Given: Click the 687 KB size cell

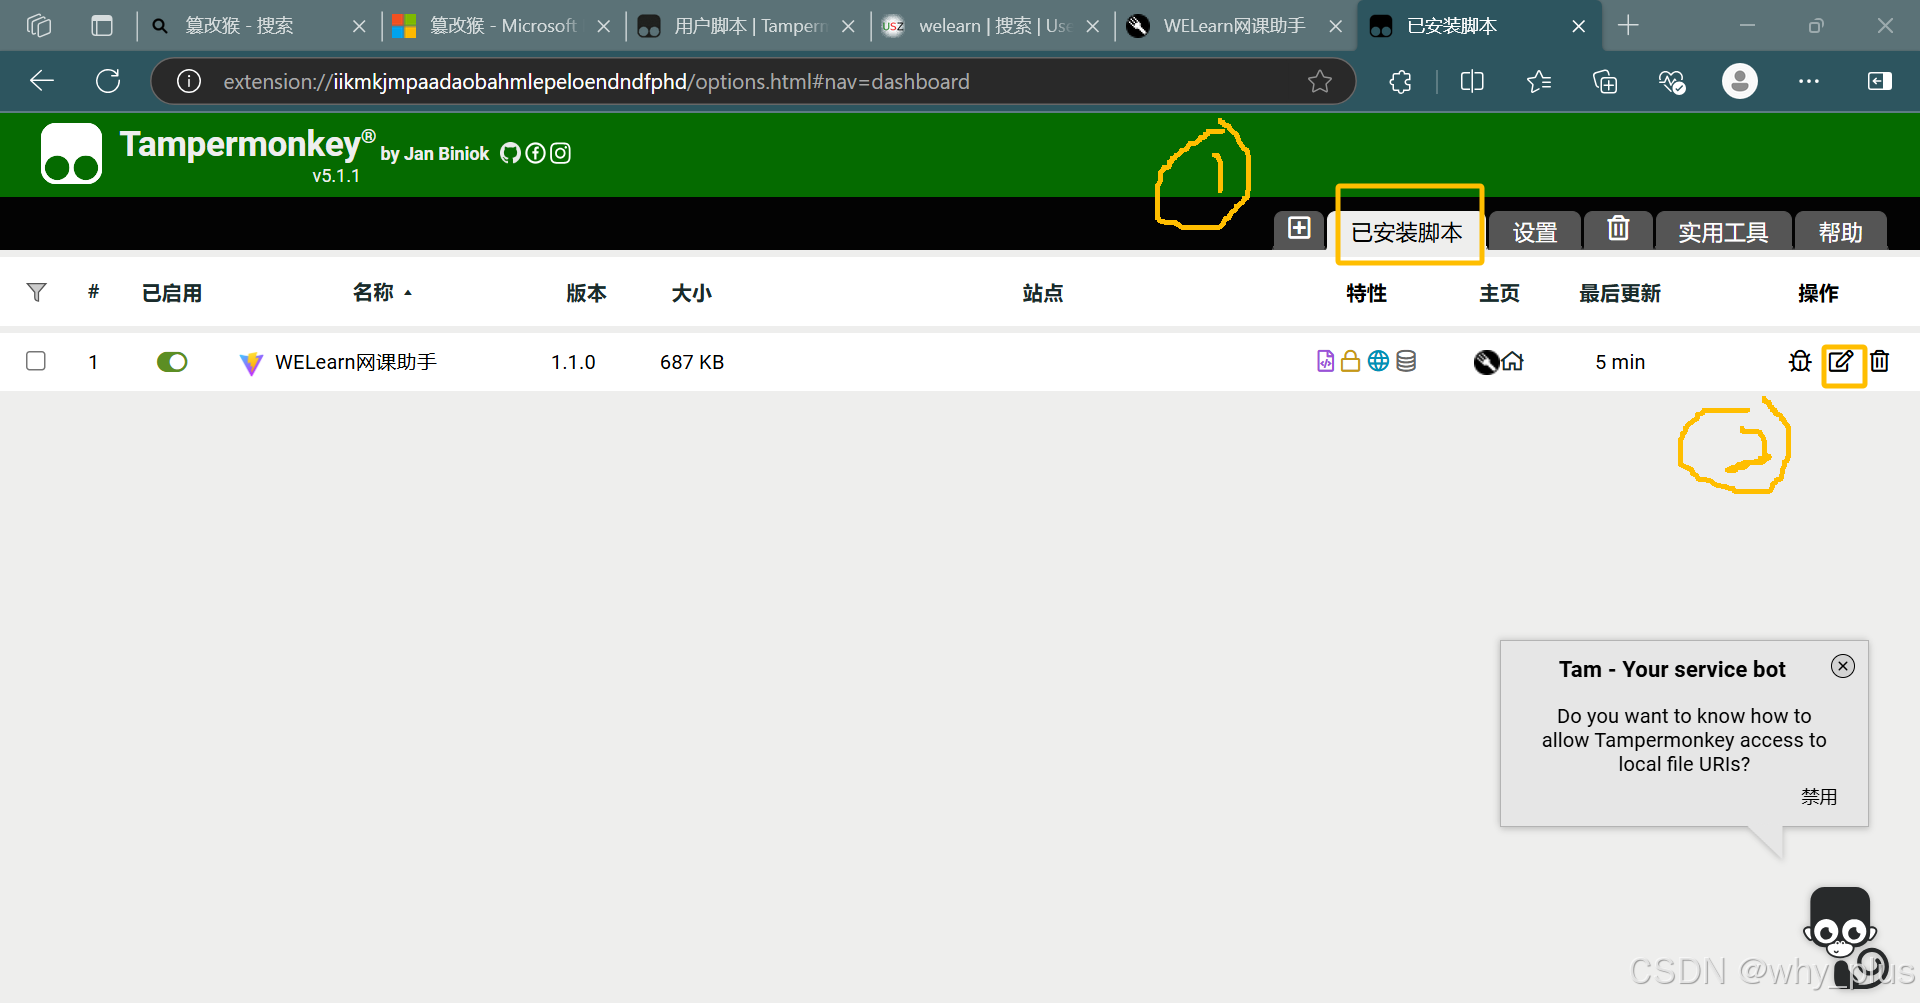Looking at the screenshot, I should pyautogui.click(x=692, y=362).
